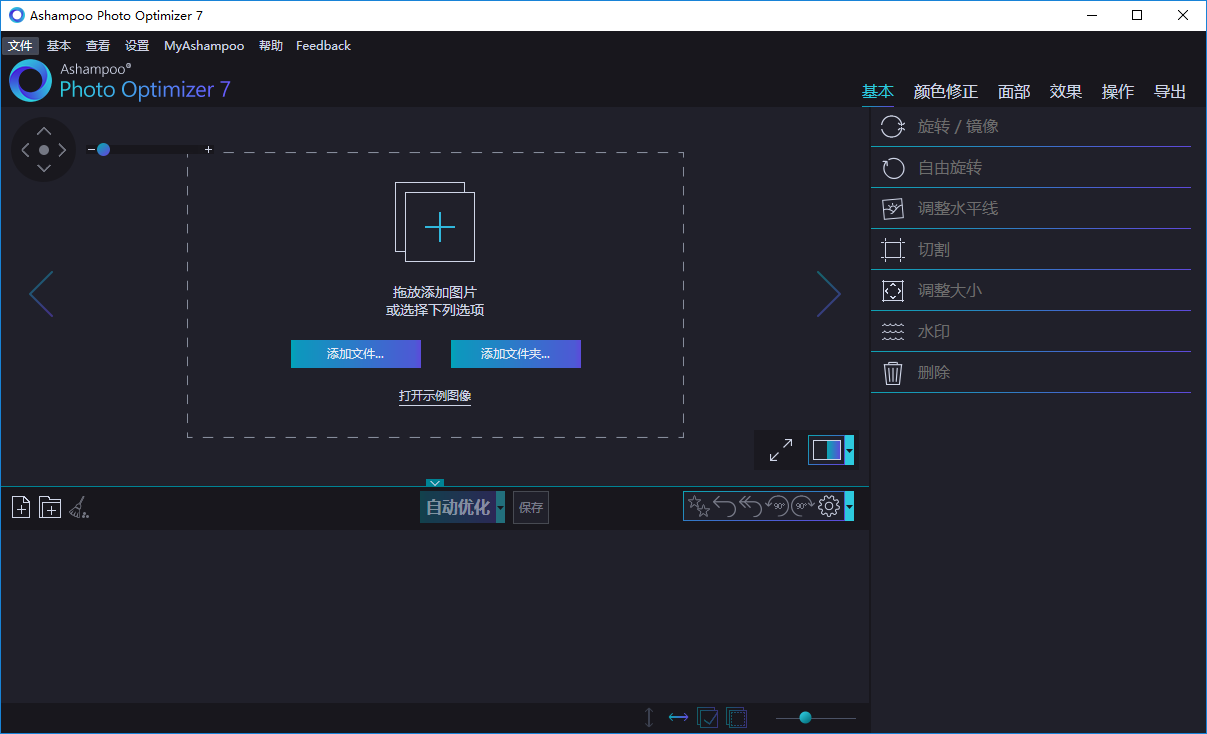Open the MyAshampoo menu
The width and height of the screenshot is (1207, 734).
204,46
